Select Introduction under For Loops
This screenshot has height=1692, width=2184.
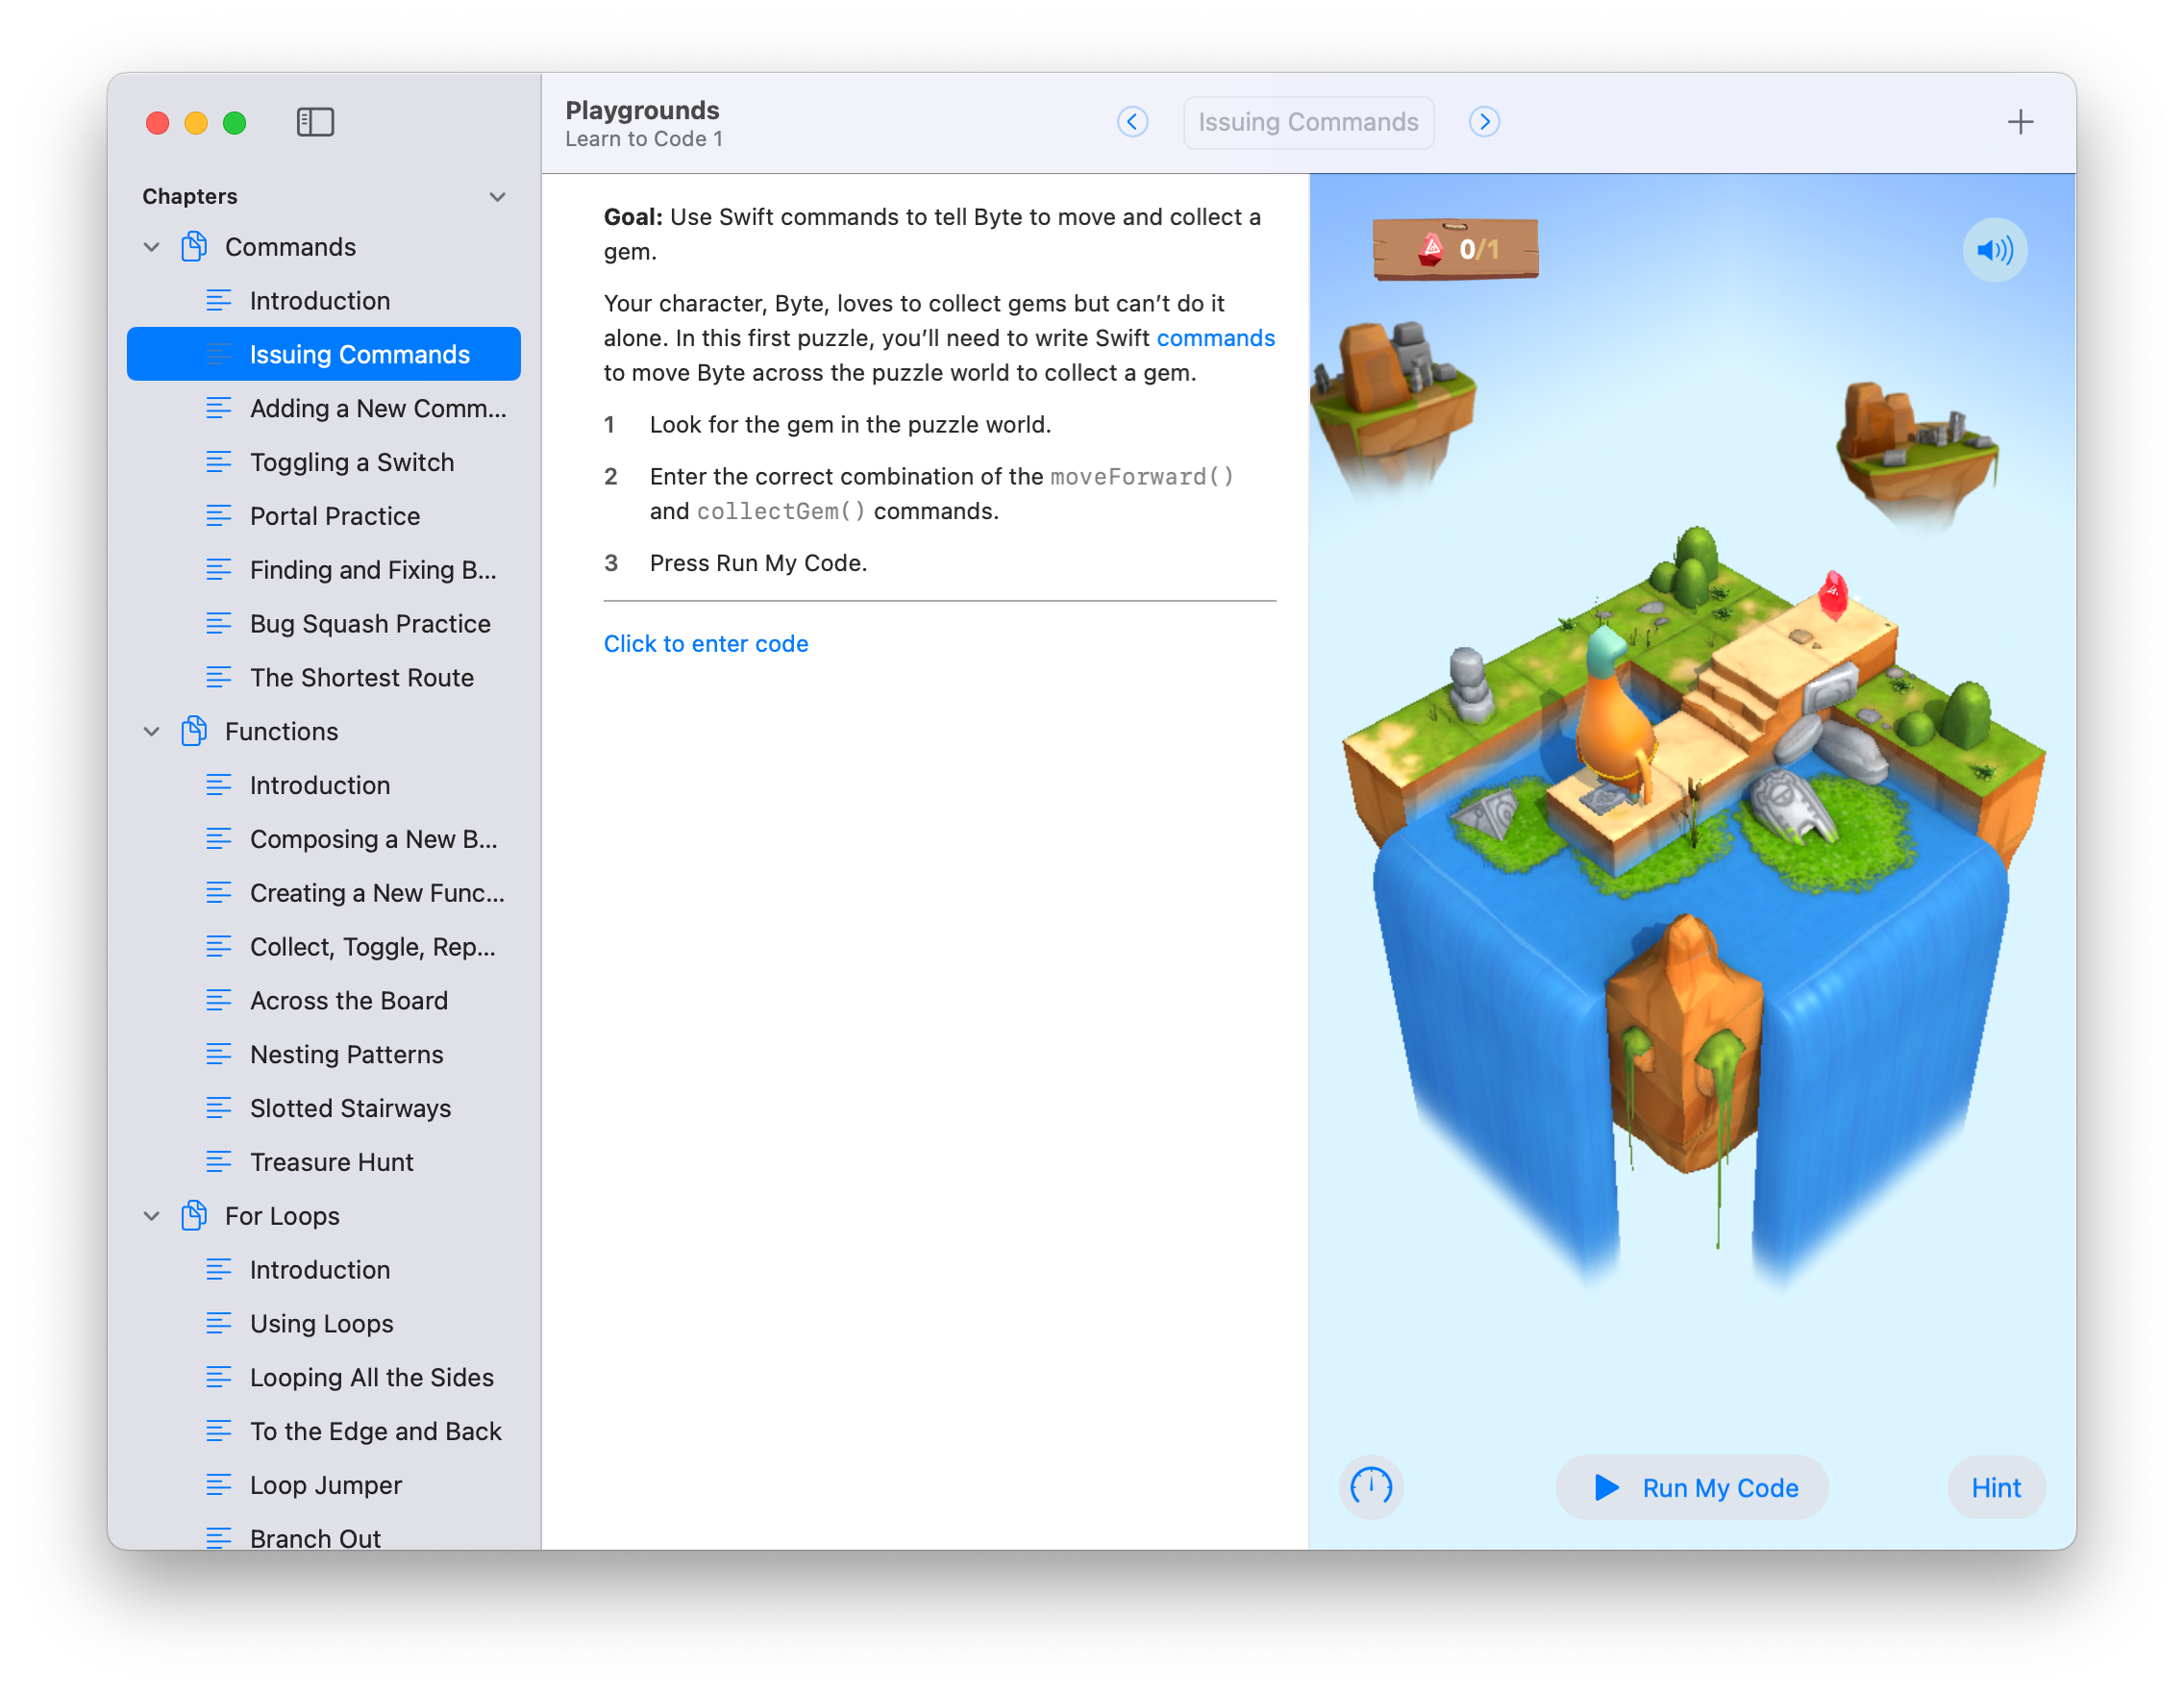324,1269
